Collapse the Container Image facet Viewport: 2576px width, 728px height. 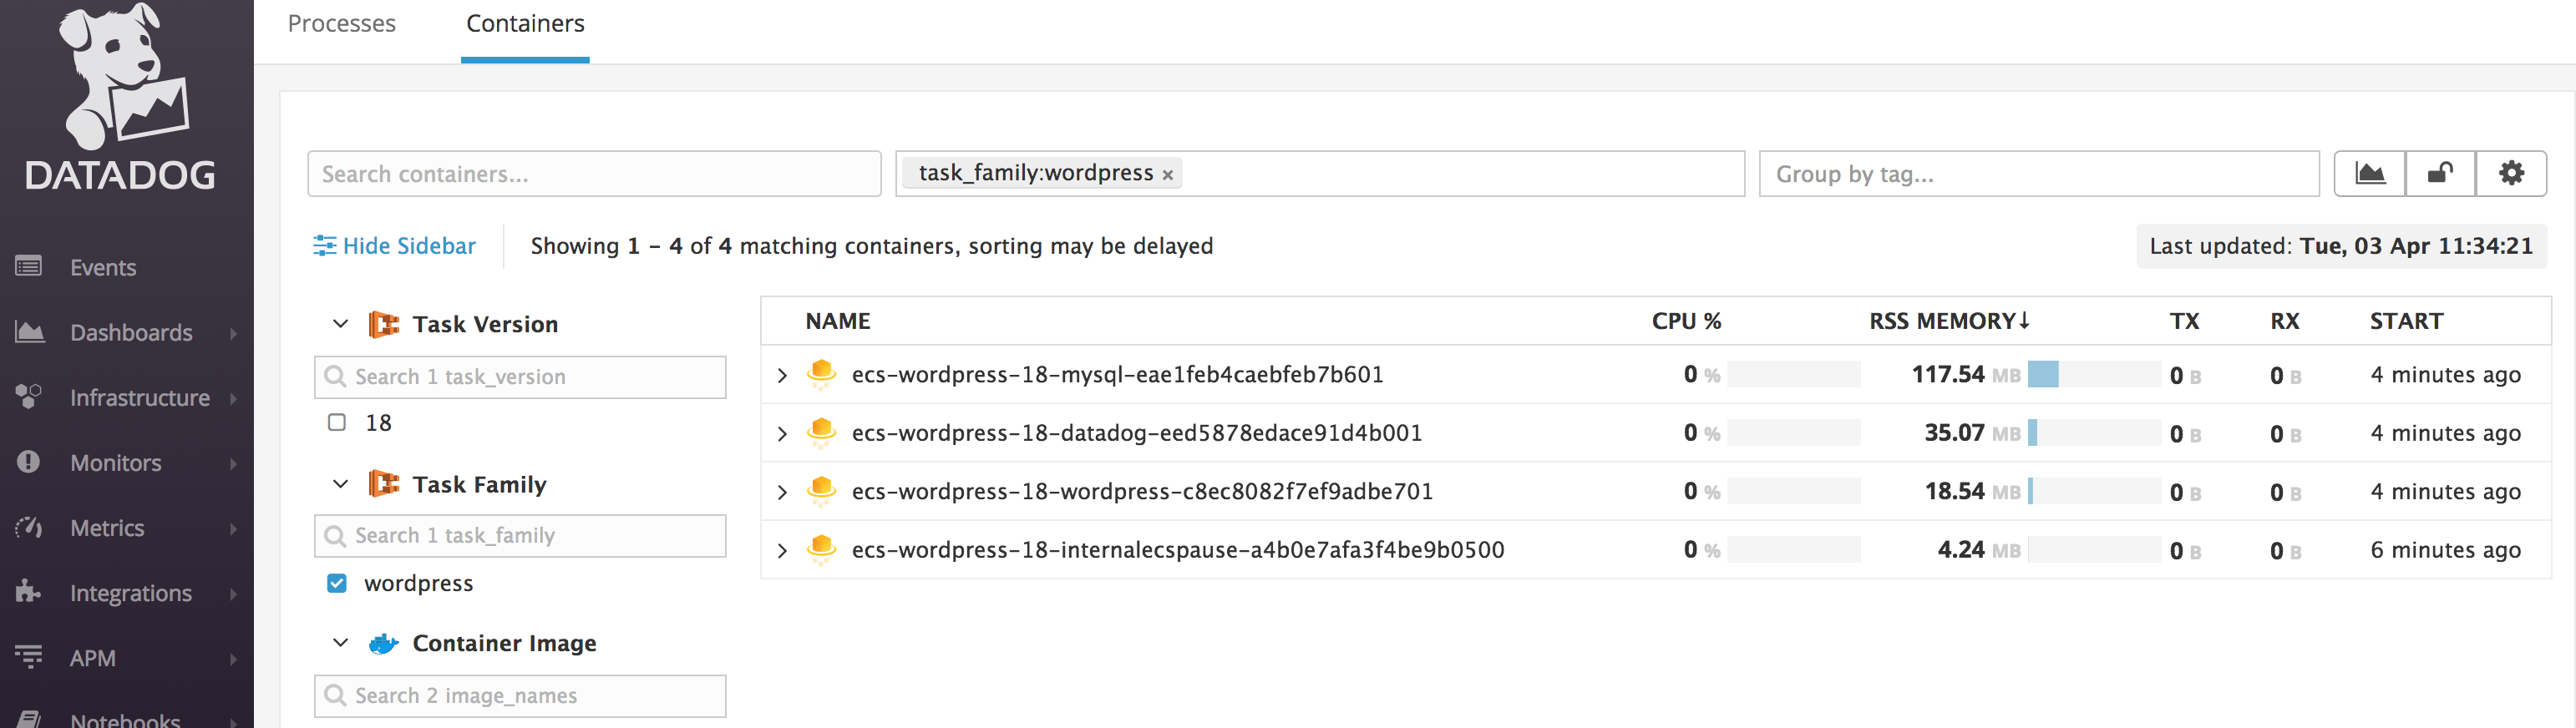point(340,643)
